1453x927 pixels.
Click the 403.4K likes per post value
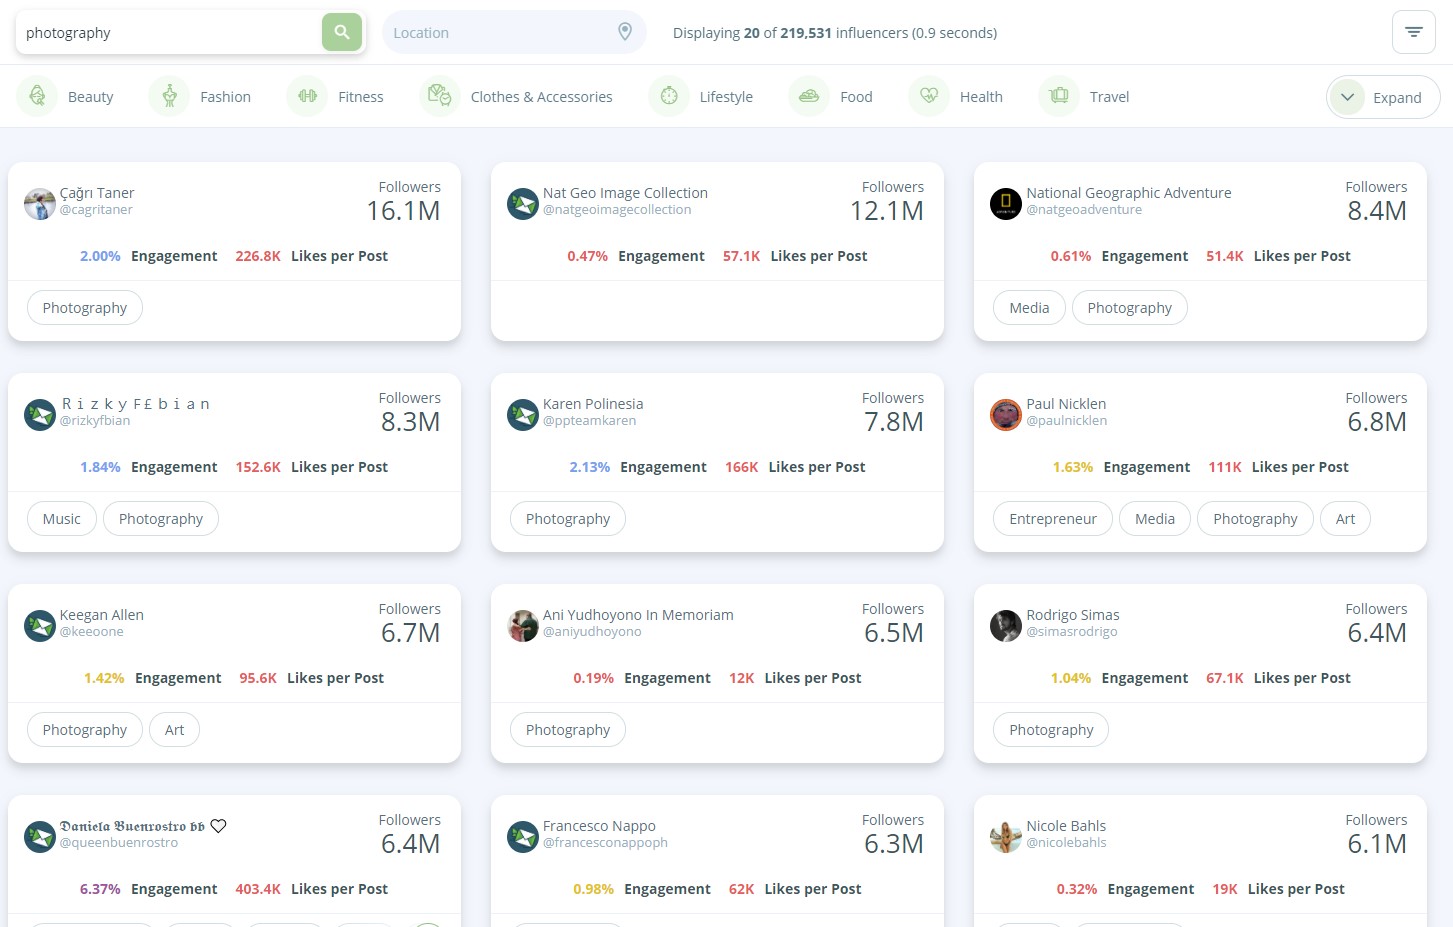pos(258,889)
